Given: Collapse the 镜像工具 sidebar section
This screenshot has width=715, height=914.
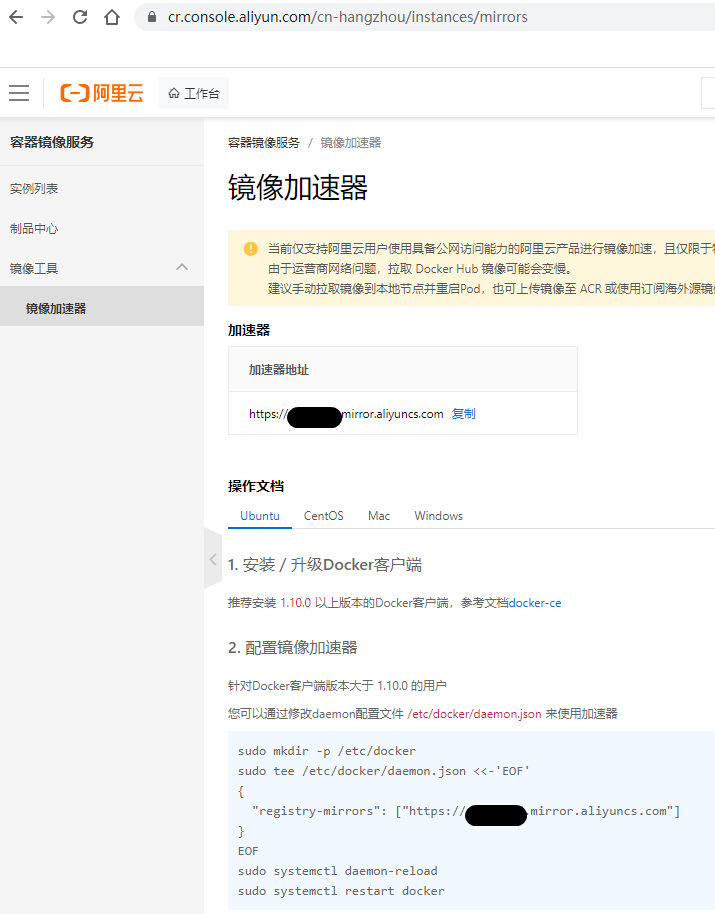Looking at the screenshot, I should (182, 268).
